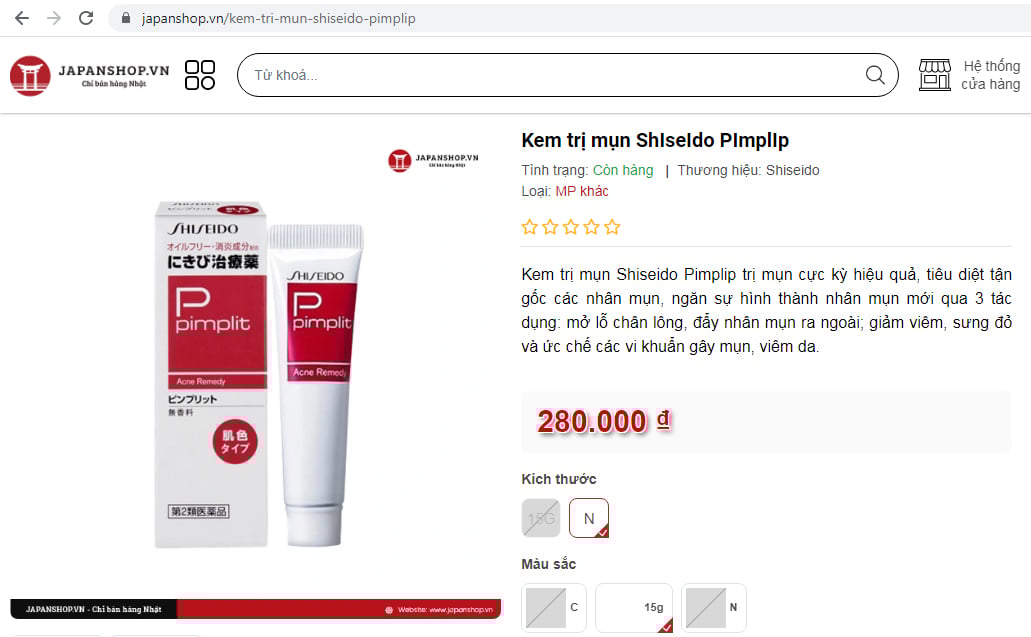Image resolution: width=1031 pixels, height=637 pixels.
Task: Choose the last color option N
Action: point(713,608)
